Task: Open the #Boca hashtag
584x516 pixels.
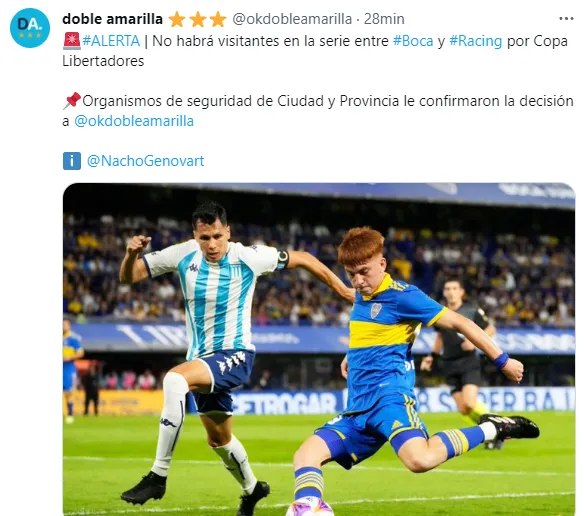Action: (x=413, y=41)
